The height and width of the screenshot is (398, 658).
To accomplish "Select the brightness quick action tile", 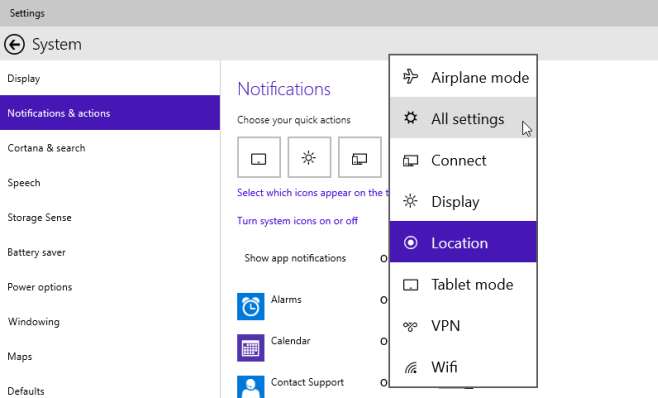I will [309, 157].
